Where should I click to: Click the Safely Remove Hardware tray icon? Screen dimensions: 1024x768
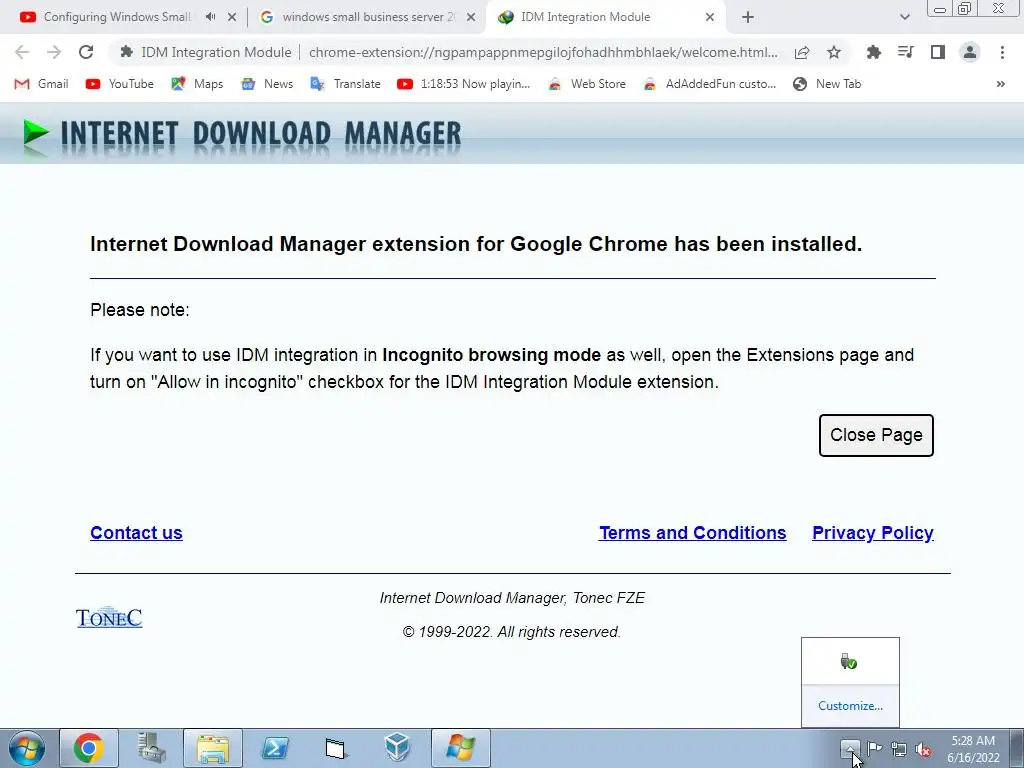[848, 662]
